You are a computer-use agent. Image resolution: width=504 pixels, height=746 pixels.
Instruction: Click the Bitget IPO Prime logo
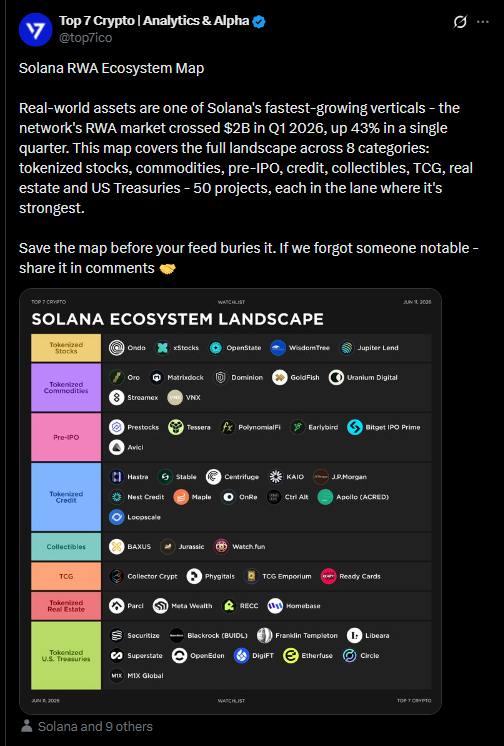pos(355,427)
